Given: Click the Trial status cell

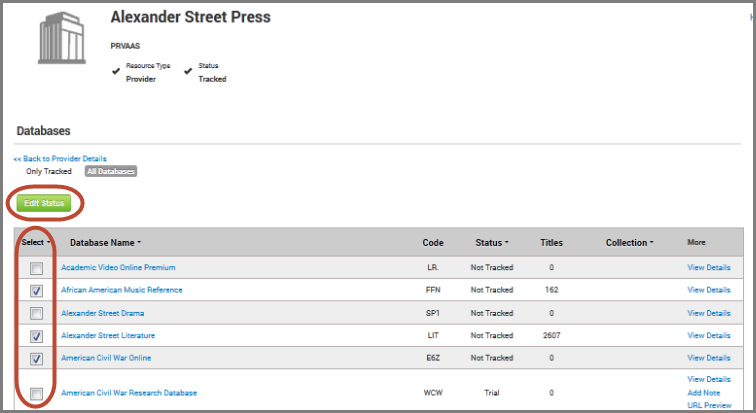Looking at the screenshot, I should [492, 393].
